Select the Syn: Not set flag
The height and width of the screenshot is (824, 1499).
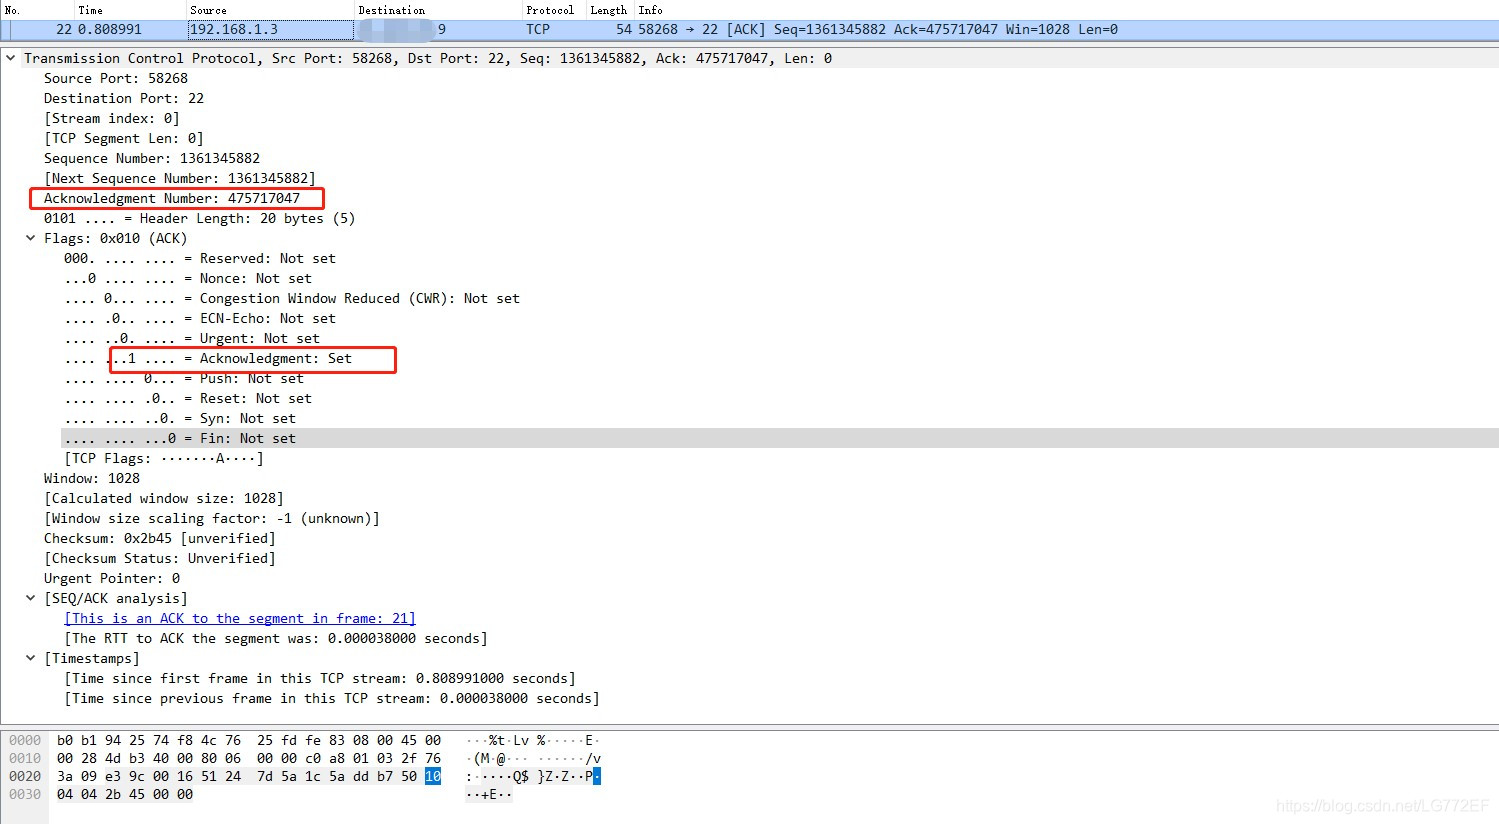180,418
